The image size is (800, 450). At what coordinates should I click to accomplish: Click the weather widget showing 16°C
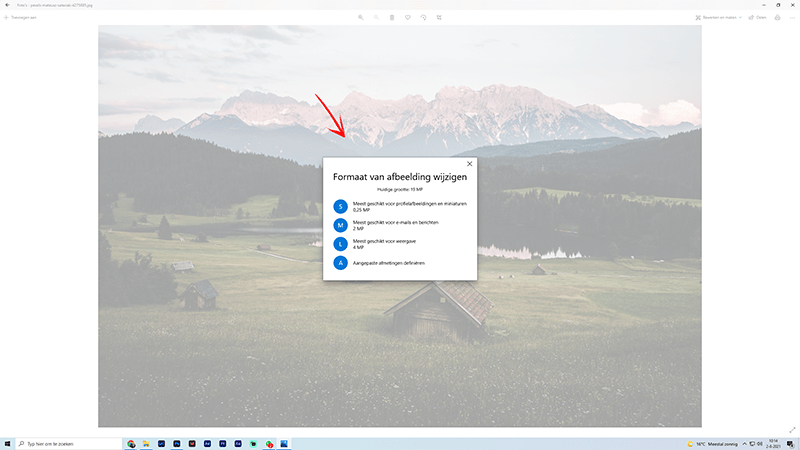click(x=712, y=444)
